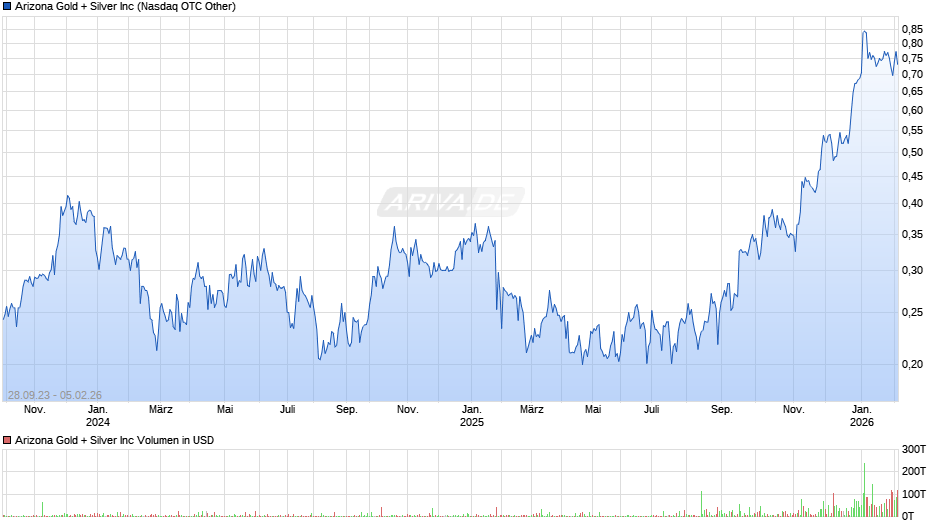This screenshot has width=940, height=526.
Task: Click the 200T volume axis label
Action: 914,471
